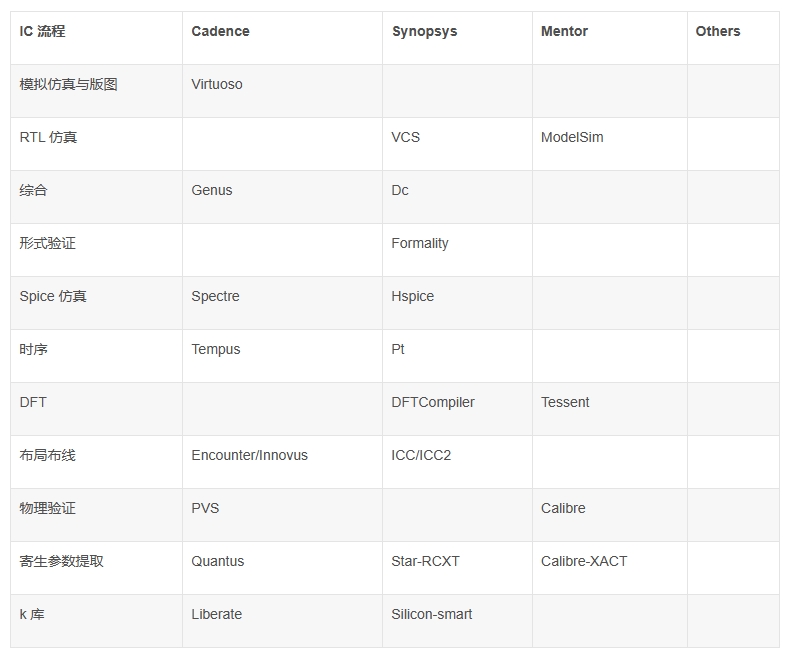The width and height of the screenshot is (793, 656).
Task: Click the Mentor column header
Action: coord(564,31)
